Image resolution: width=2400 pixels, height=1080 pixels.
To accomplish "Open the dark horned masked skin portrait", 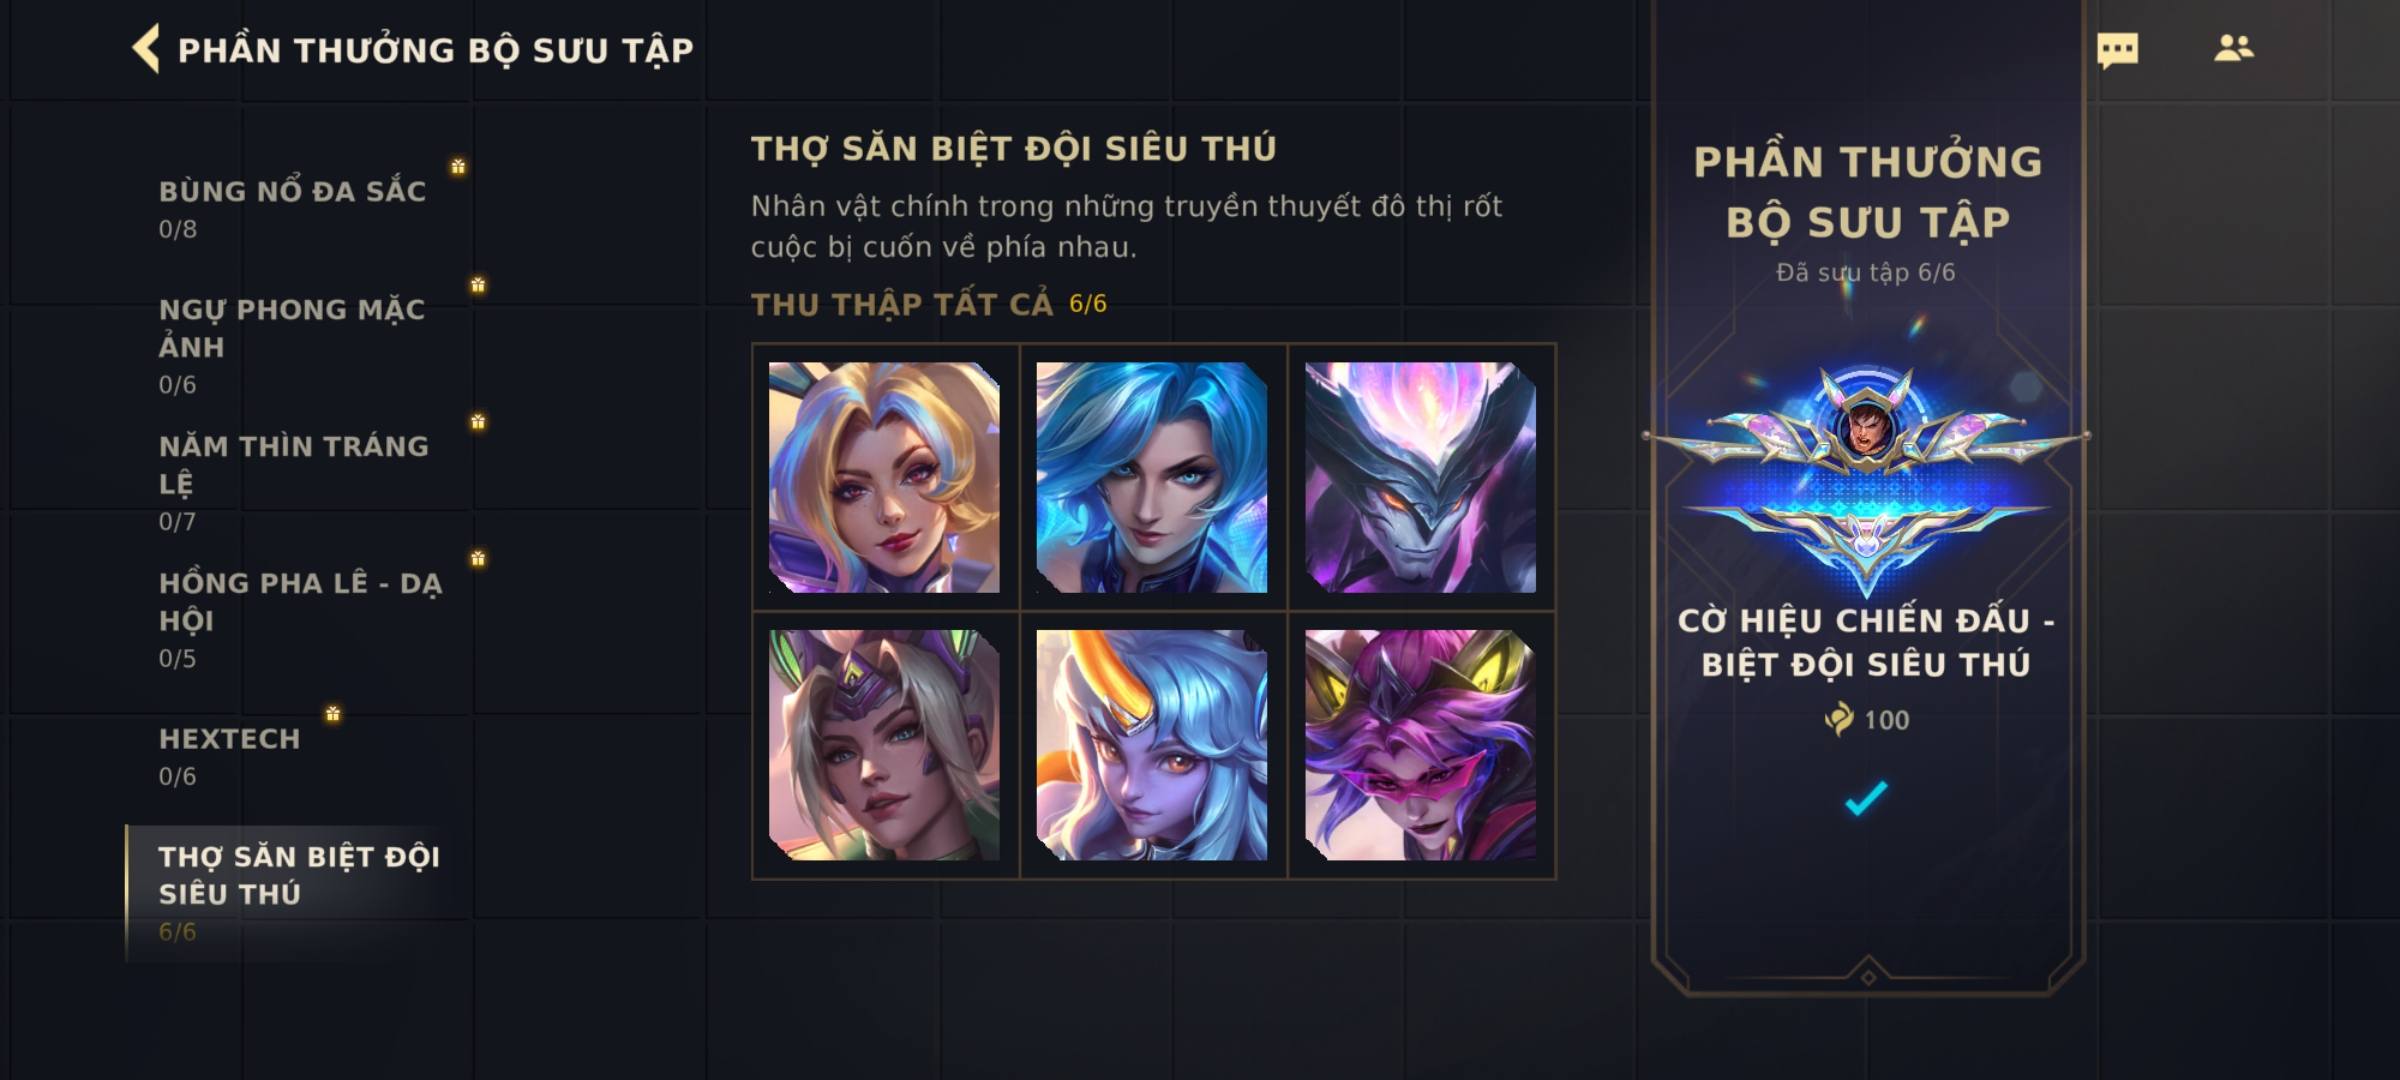I will pos(1420,477).
